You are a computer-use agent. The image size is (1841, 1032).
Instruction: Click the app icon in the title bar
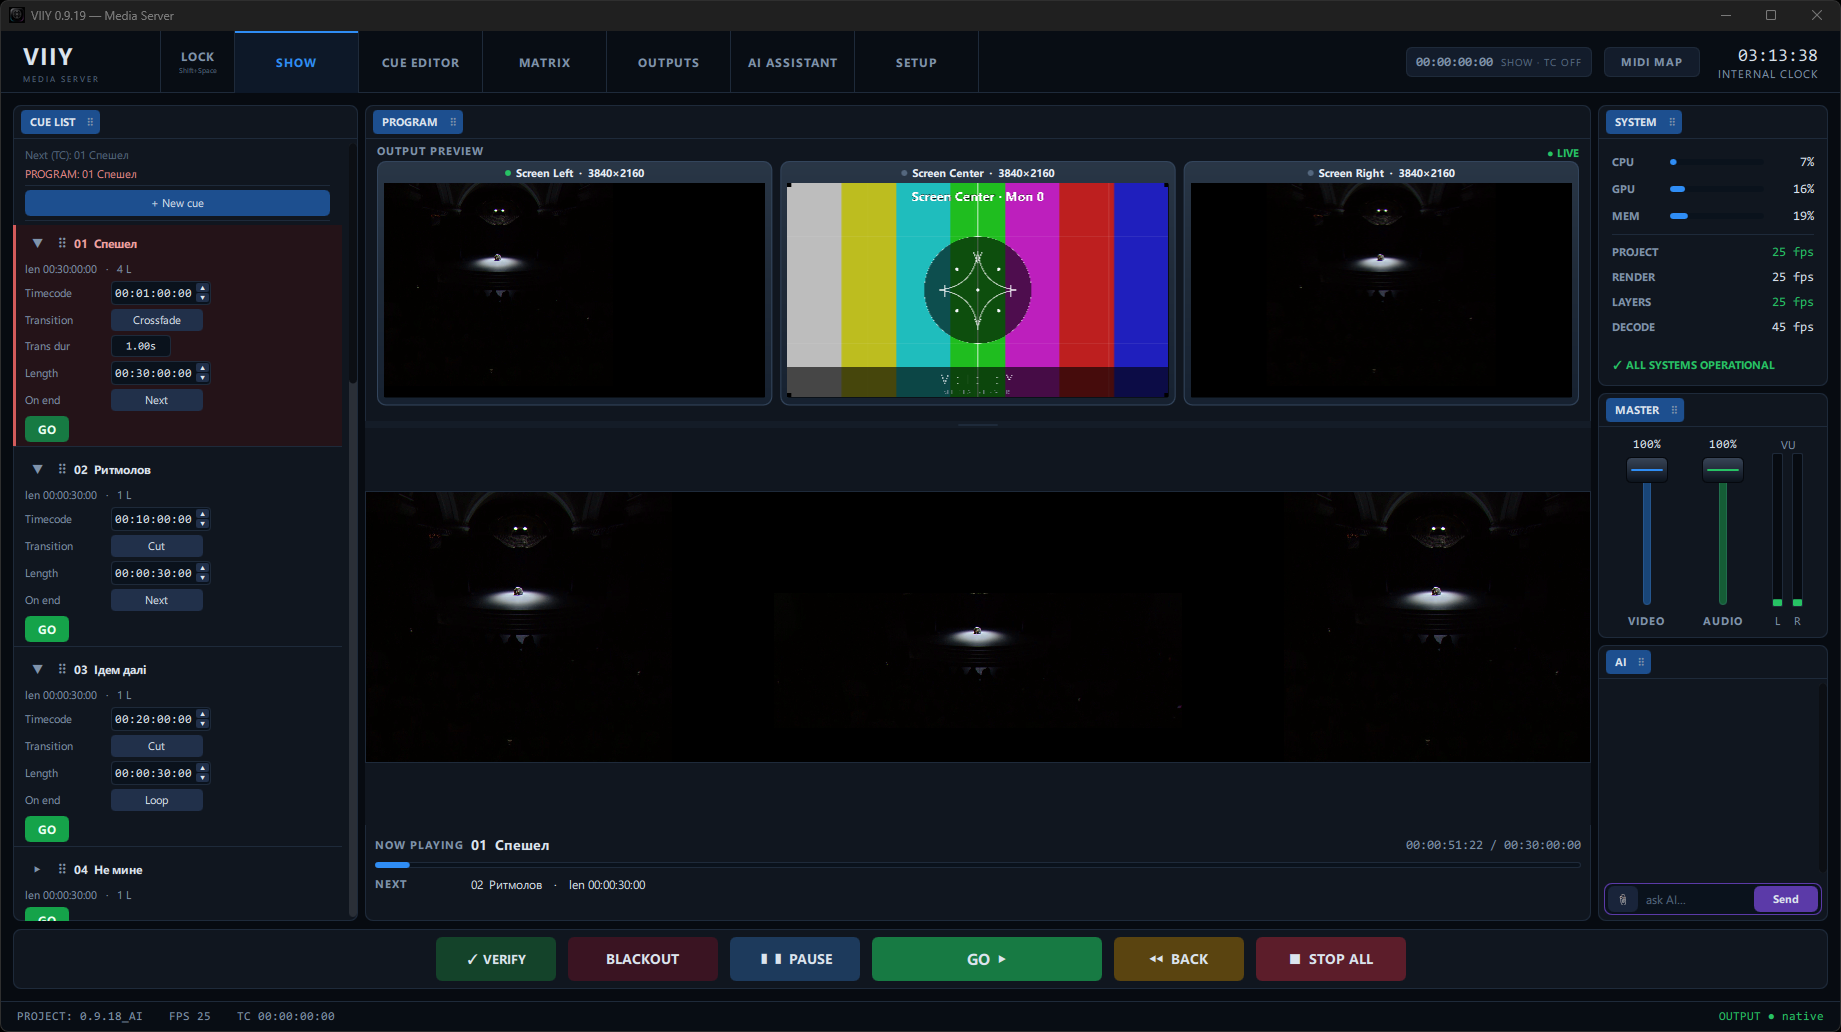pos(16,15)
